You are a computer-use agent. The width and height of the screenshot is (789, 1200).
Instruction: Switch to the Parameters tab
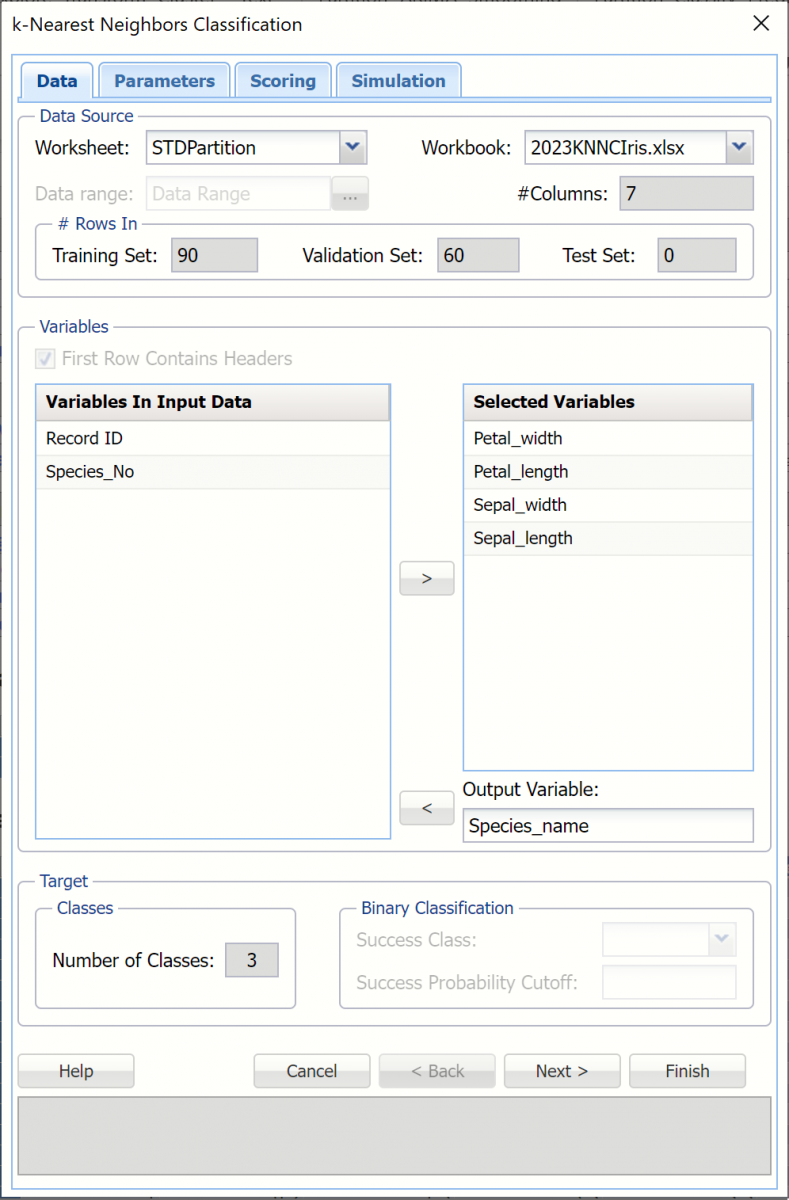(x=164, y=81)
